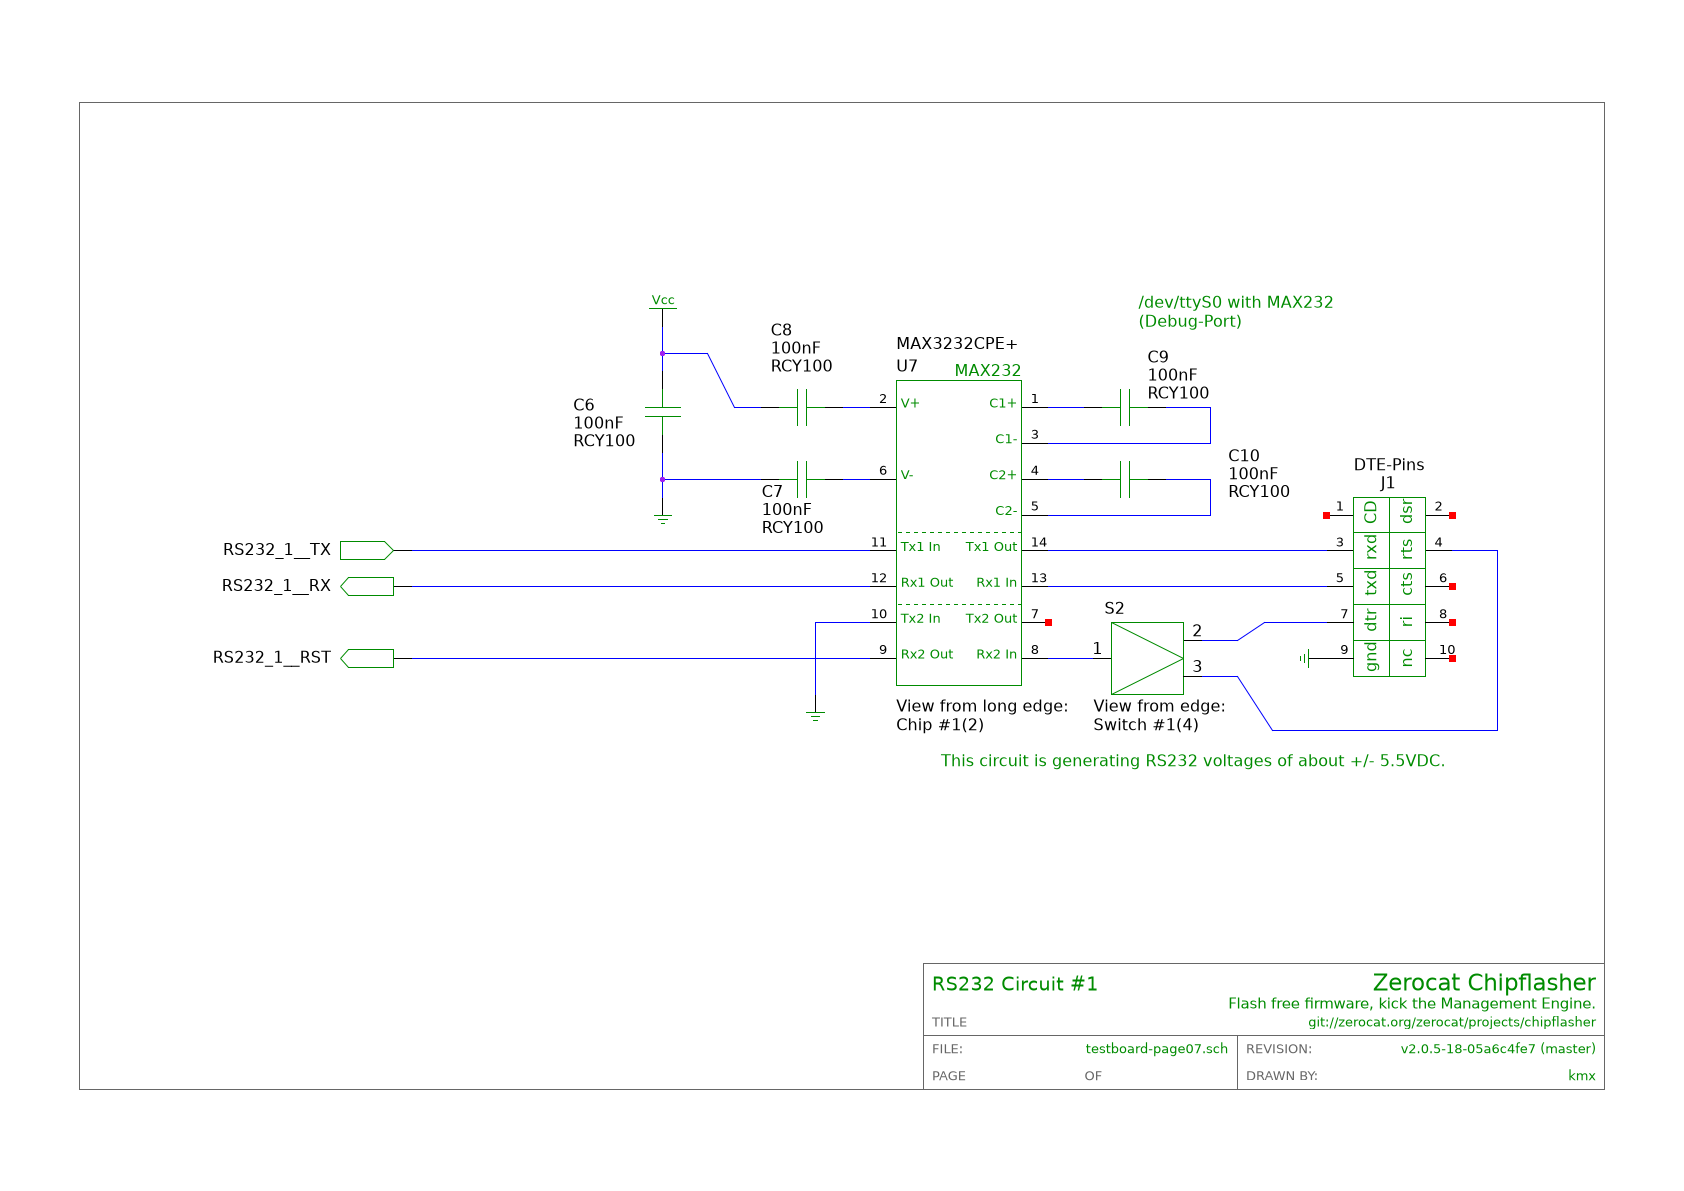Click the Tx2 In pin label
This screenshot has height=1191, width=1684.
coord(920,619)
